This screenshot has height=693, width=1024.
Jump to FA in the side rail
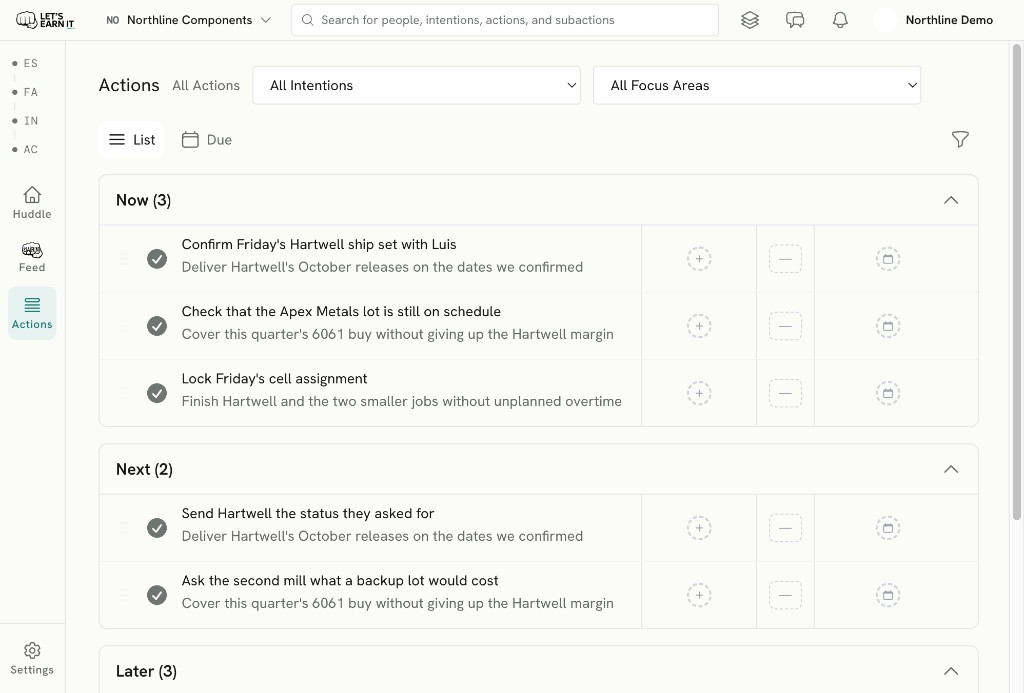[25, 92]
